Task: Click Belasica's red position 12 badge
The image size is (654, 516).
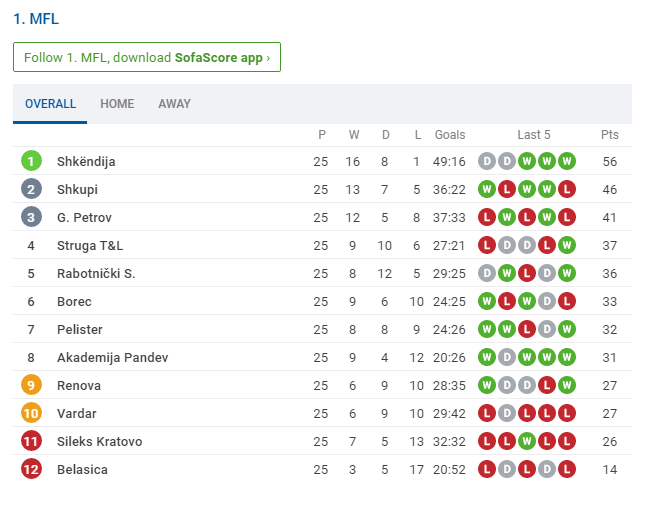Action: [x=31, y=469]
